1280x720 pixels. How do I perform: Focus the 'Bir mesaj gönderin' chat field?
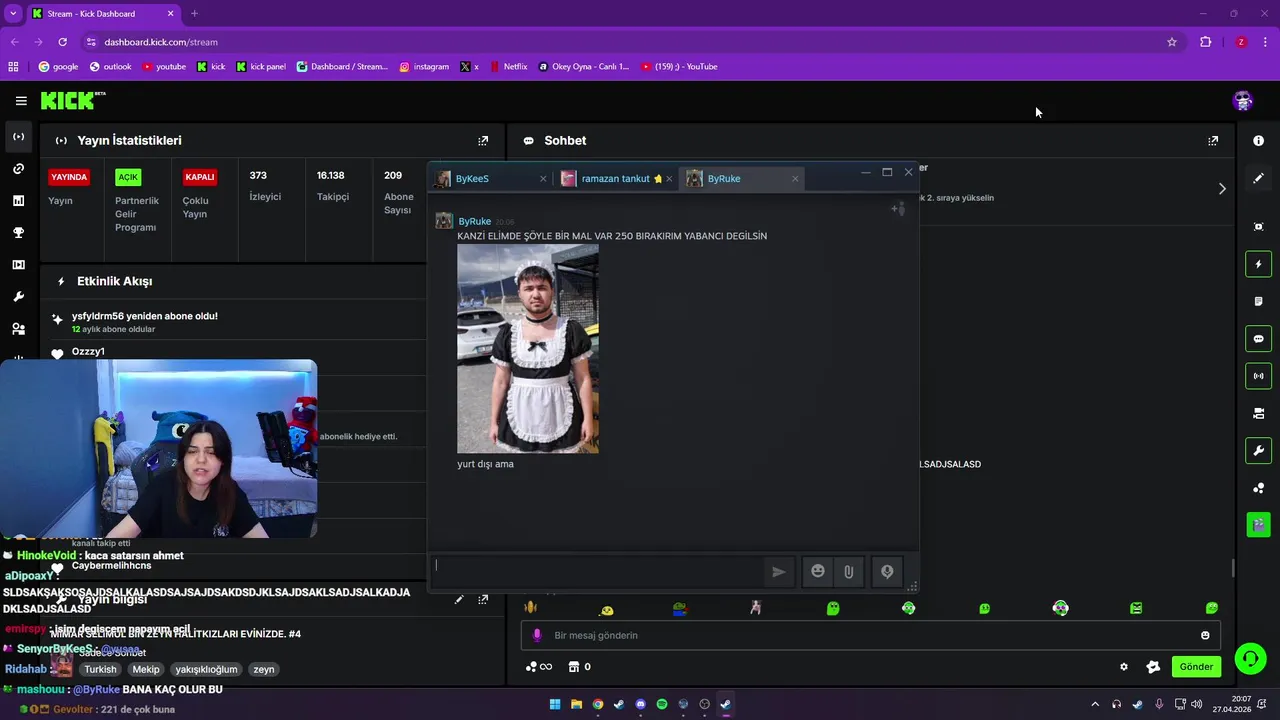pyautogui.click(x=870, y=635)
